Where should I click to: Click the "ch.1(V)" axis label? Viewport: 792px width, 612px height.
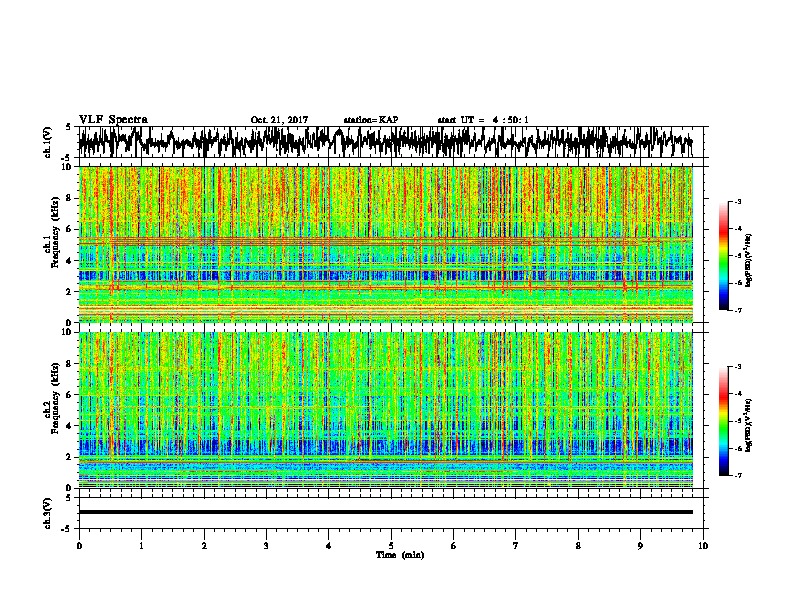click(x=48, y=142)
